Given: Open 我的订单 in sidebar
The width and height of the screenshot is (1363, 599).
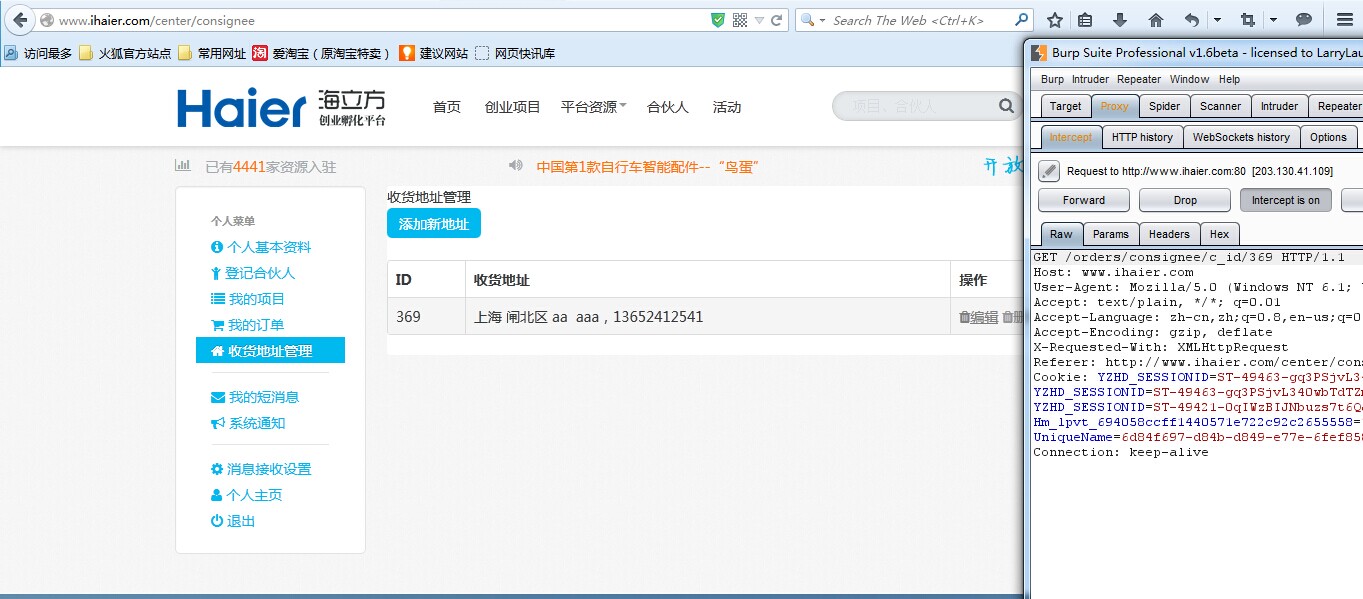Looking at the screenshot, I should 248,325.
